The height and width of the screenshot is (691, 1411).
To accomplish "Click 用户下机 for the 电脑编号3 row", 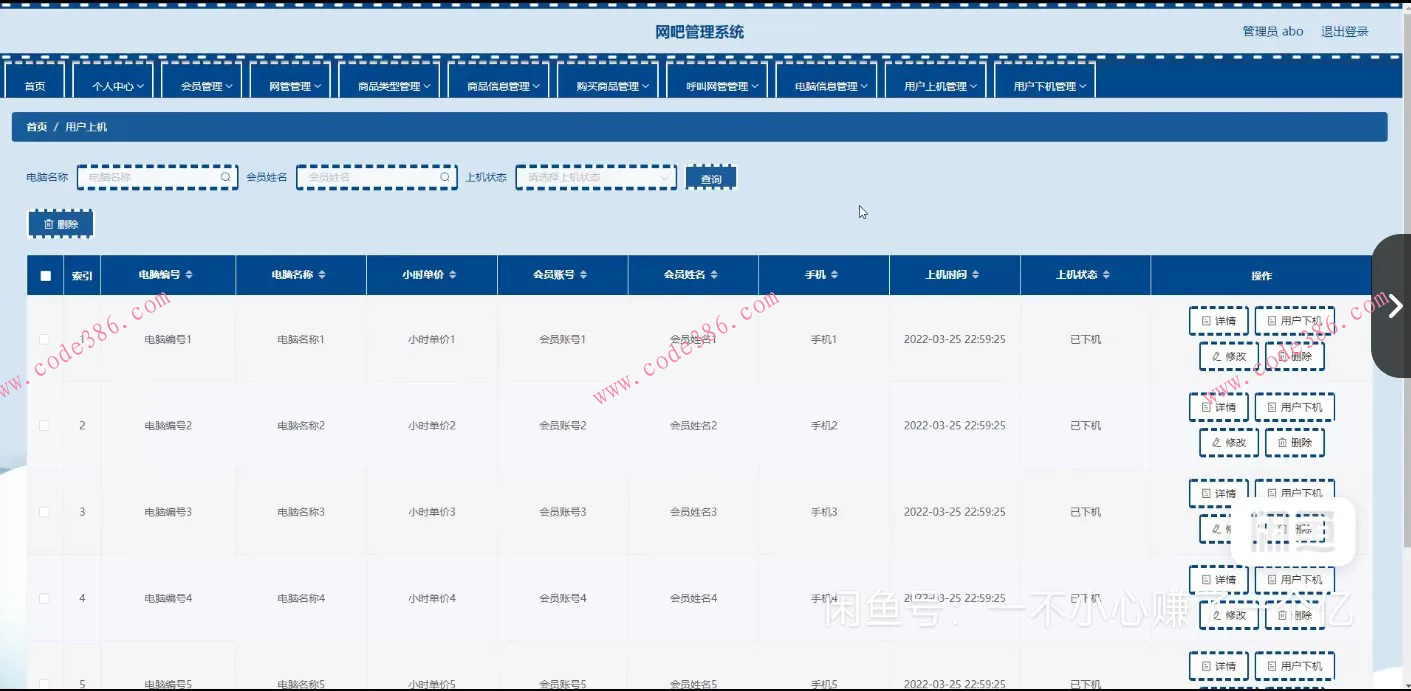I will point(1294,493).
